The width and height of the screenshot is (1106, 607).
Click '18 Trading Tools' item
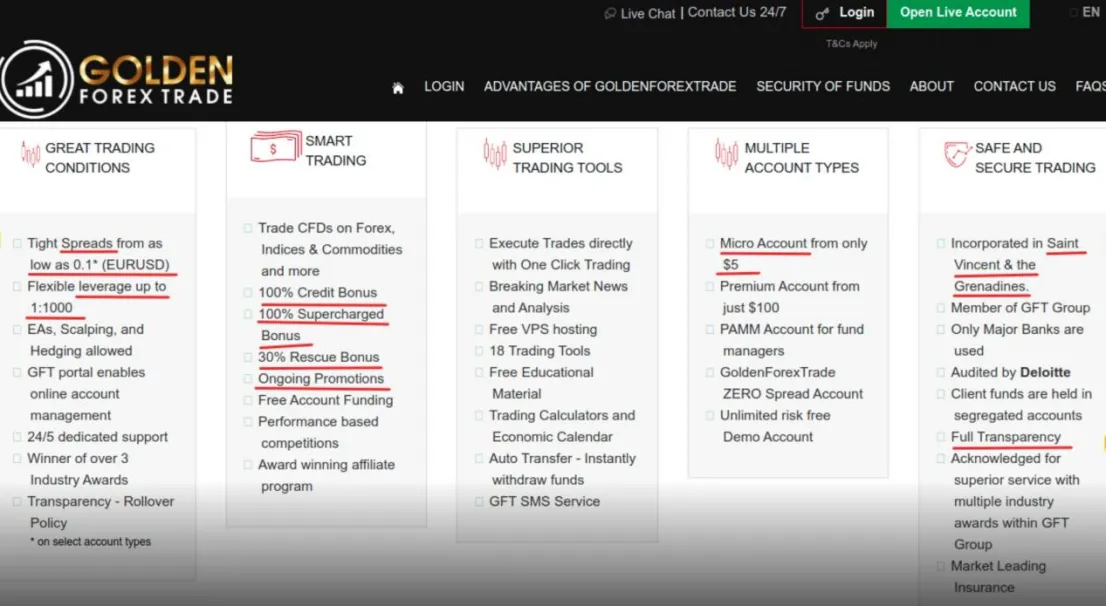tap(540, 351)
